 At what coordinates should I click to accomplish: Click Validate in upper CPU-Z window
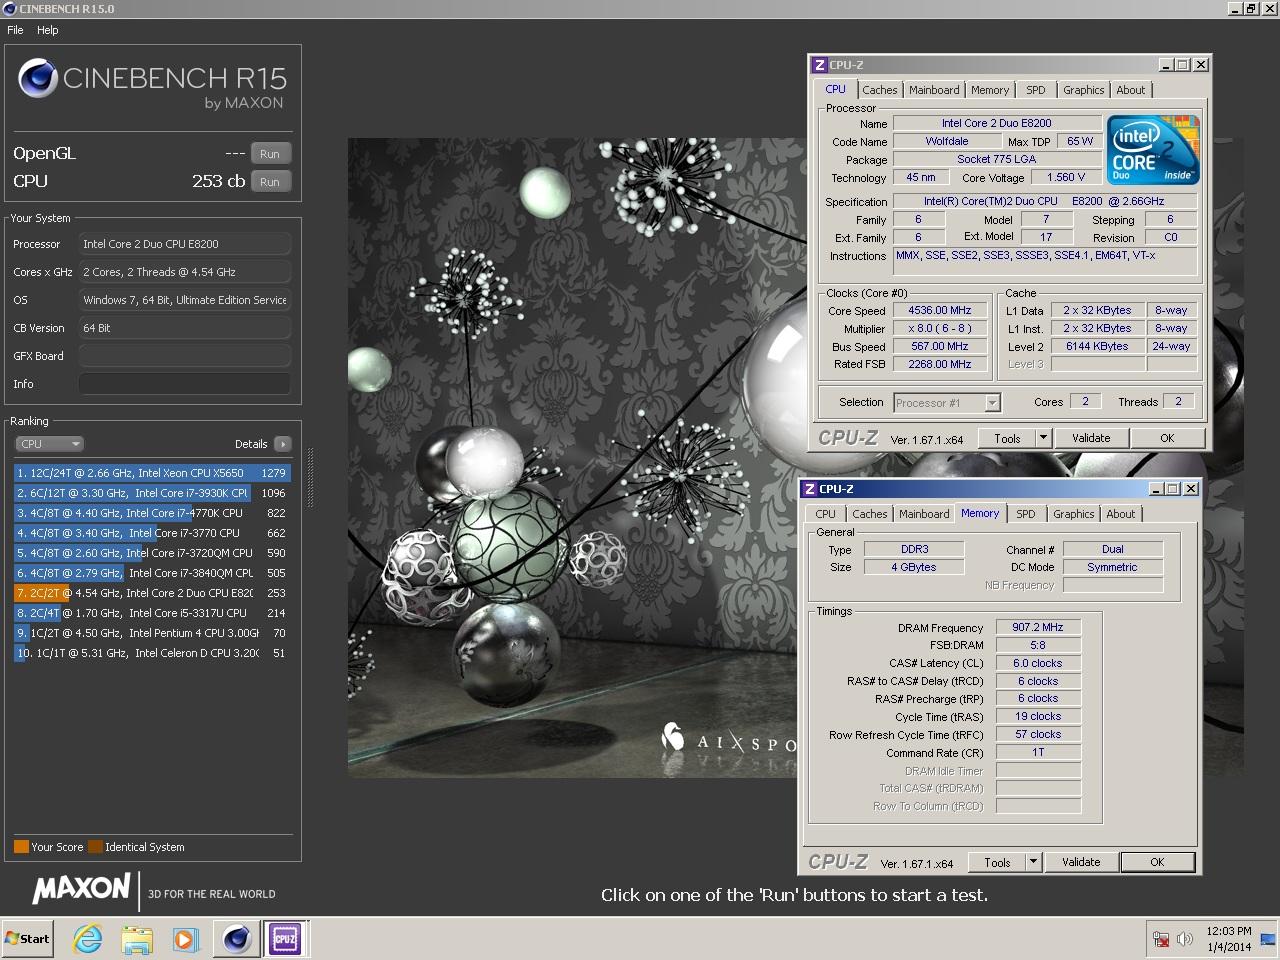(1091, 438)
